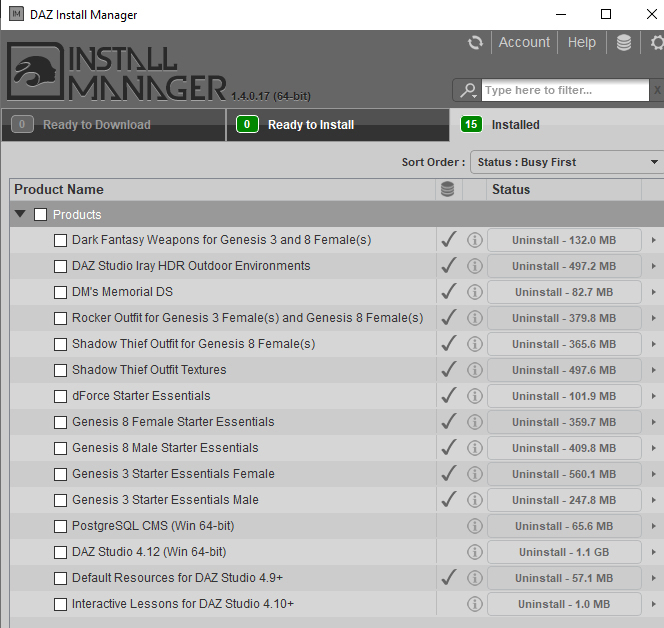The image size is (664, 628).
Task: Show info for Shadow Thief Outfit Textures
Action: (475, 370)
